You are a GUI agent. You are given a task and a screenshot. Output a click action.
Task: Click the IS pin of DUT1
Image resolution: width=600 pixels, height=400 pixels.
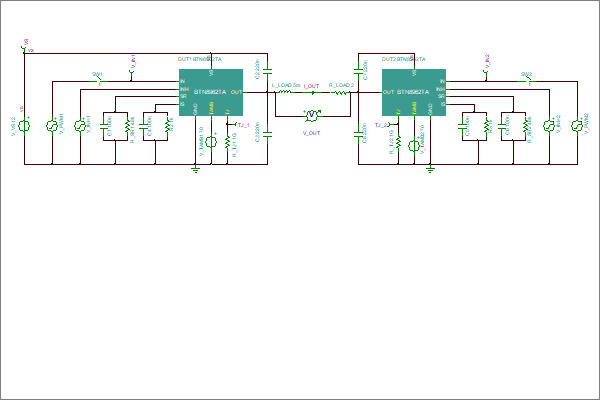(183, 104)
